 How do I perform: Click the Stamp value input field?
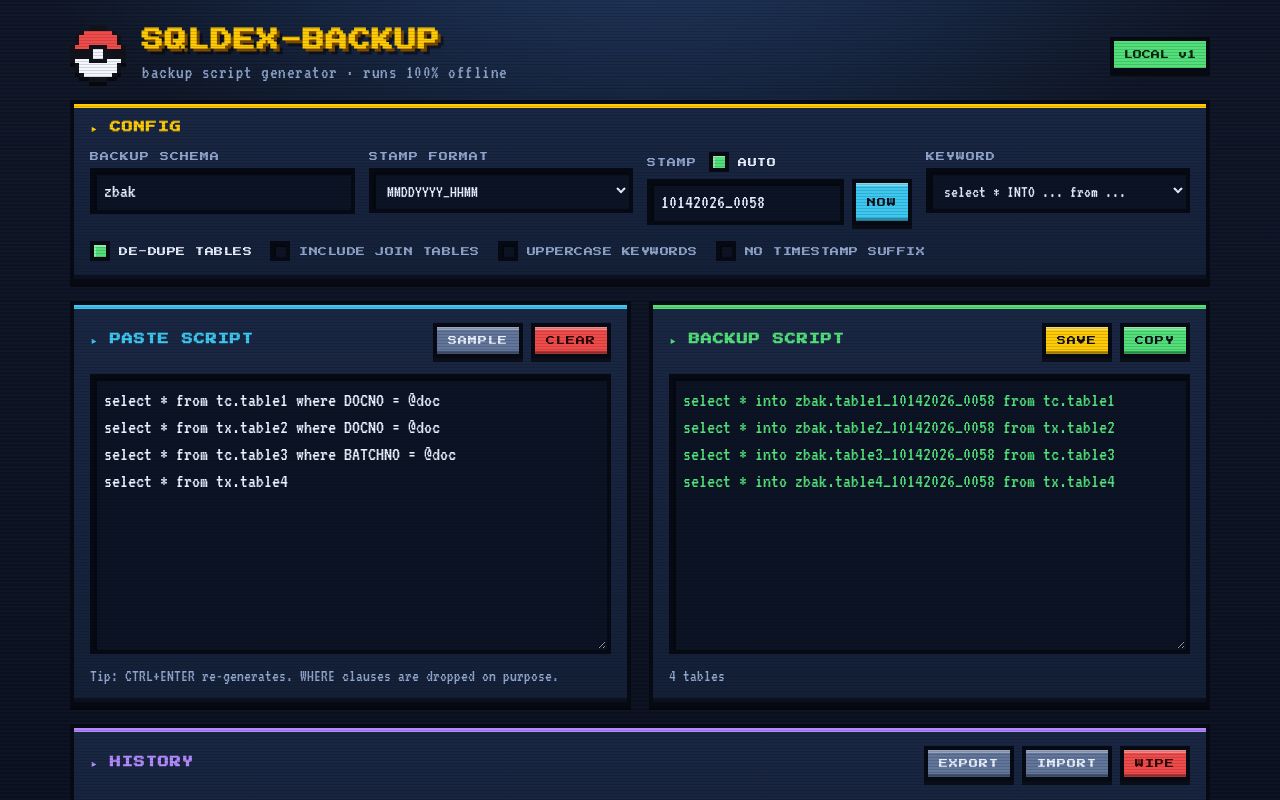(745, 202)
